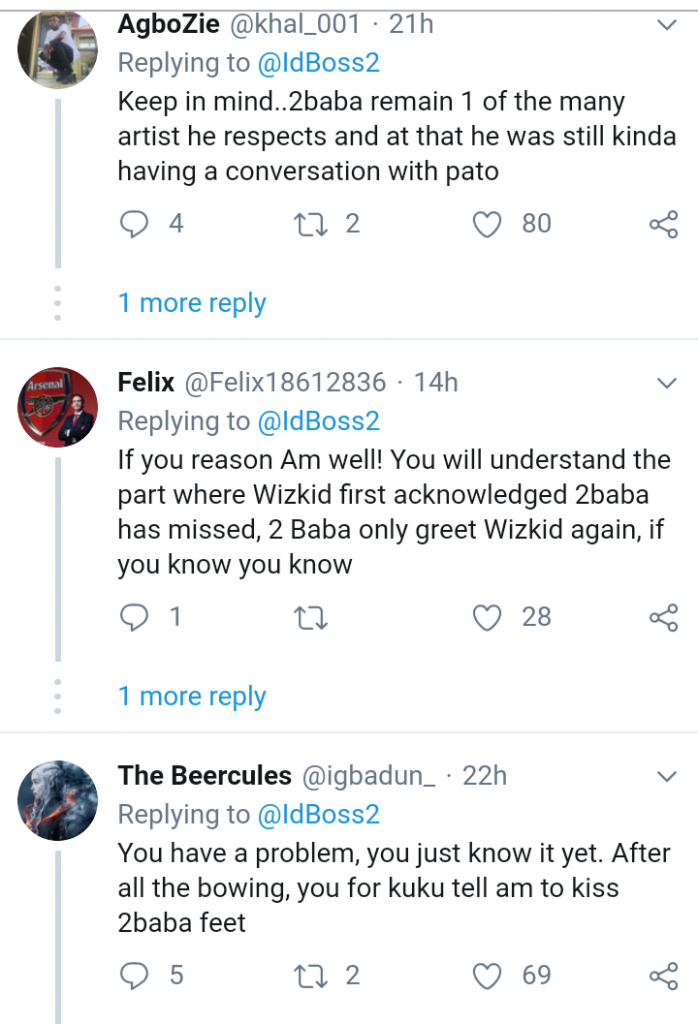This screenshot has width=698, height=1024.
Task: Like Felix's tweet
Action: click(x=487, y=618)
